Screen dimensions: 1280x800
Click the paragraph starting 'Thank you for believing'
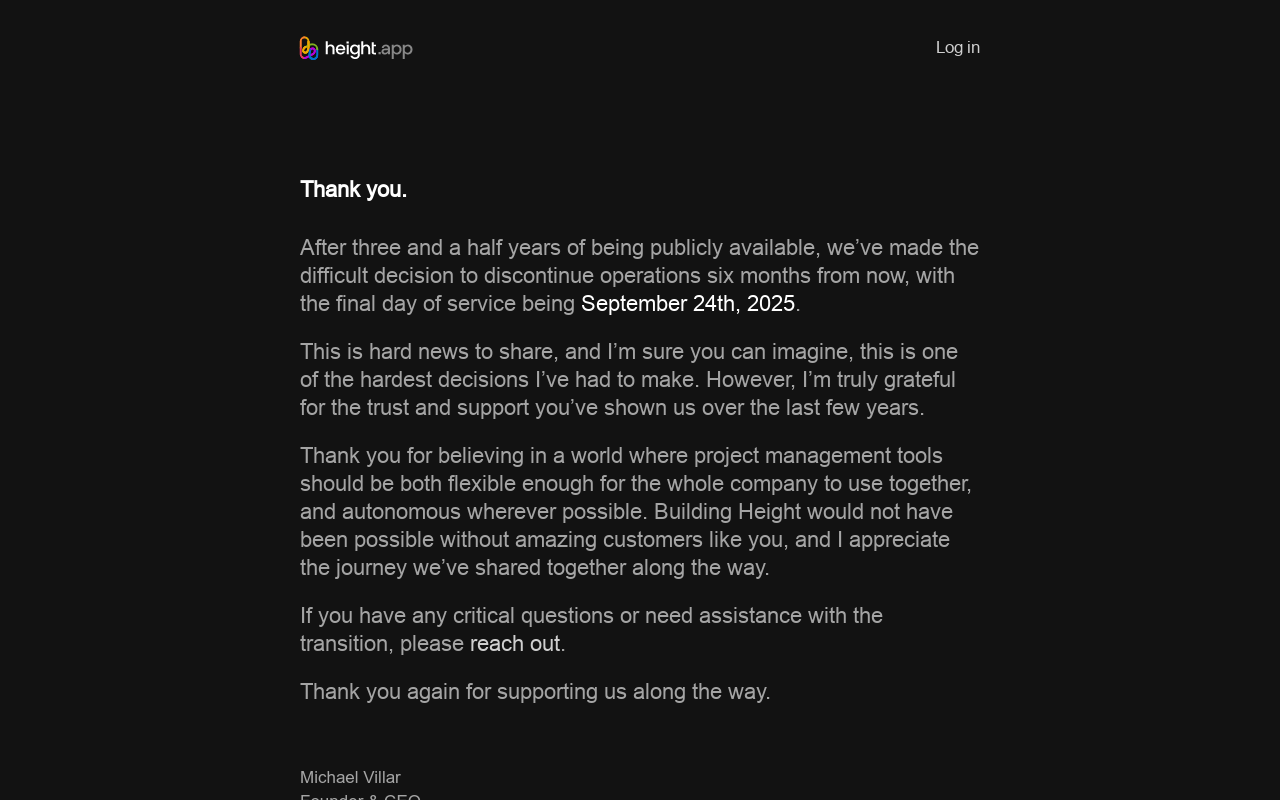click(636, 512)
